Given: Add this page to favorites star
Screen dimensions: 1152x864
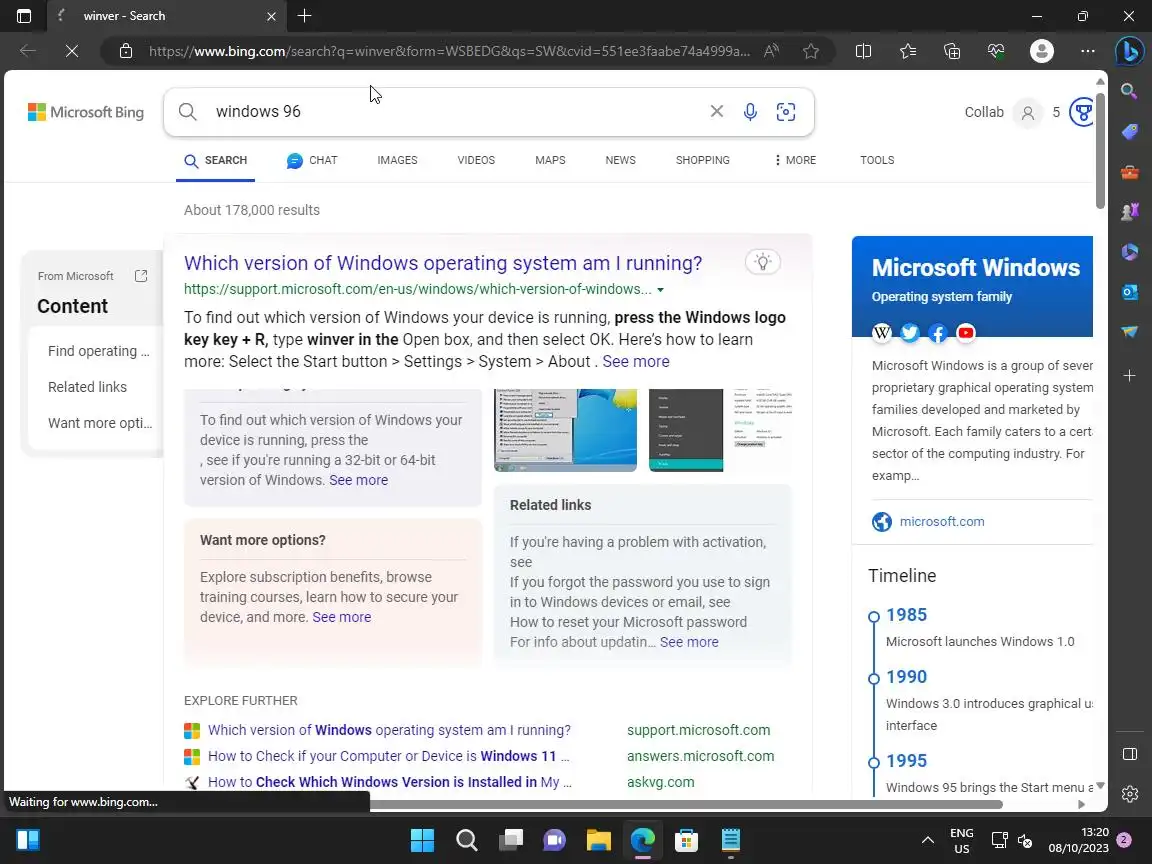Looking at the screenshot, I should pos(811,51).
